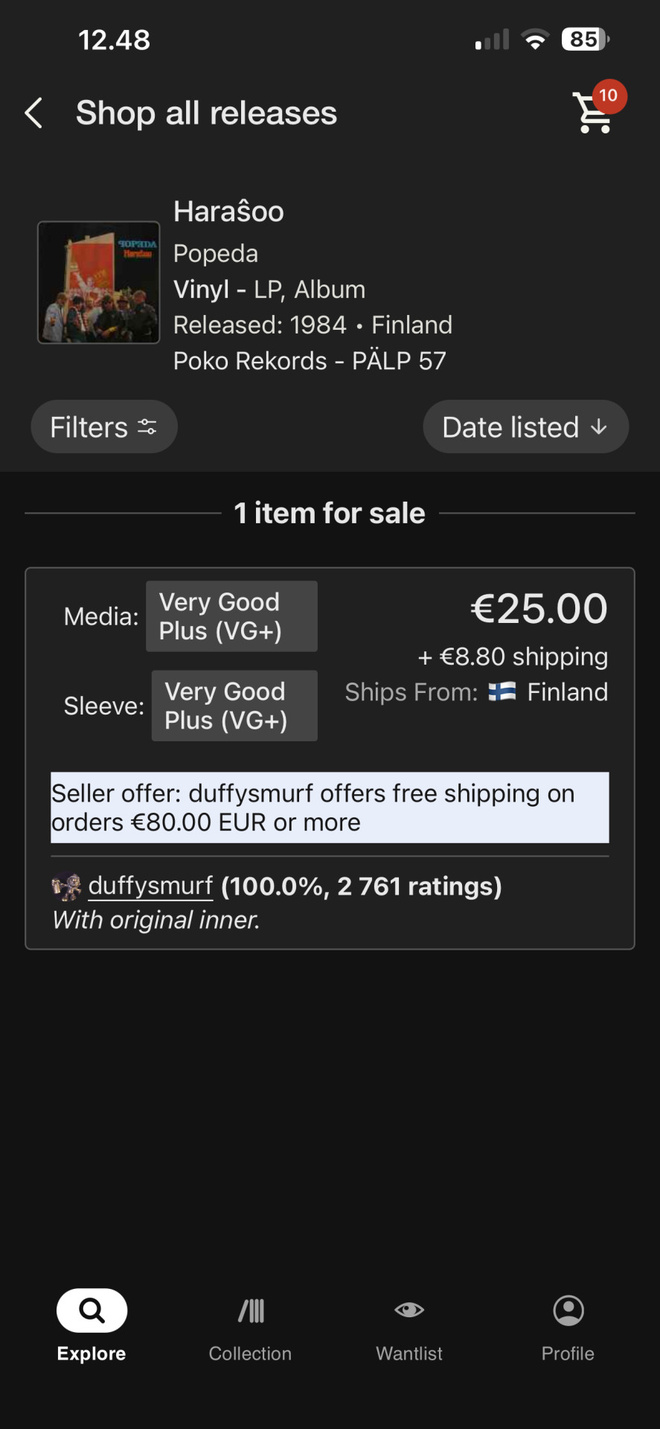Open the Profile person icon
The width and height of the screenshot is (660, 1429).
point(568,1310)
